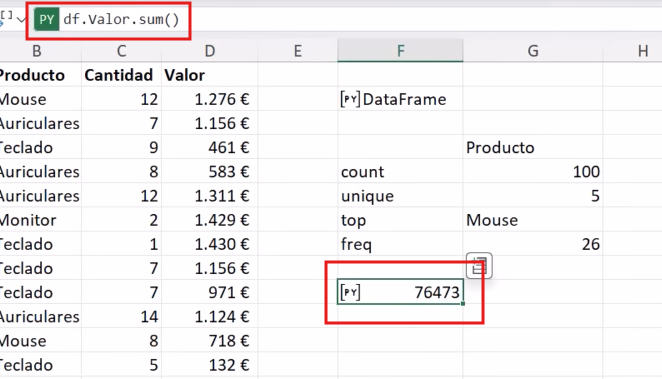The height and width of the screenshot is (379, 662).
Task: Open the Python output icon beside cell F
Action: coord(479,266)
